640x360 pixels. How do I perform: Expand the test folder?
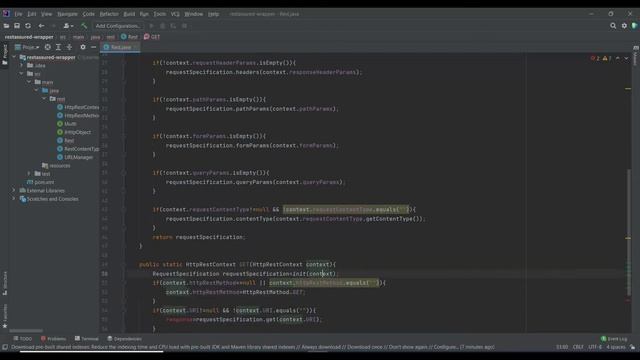(29, 174)
